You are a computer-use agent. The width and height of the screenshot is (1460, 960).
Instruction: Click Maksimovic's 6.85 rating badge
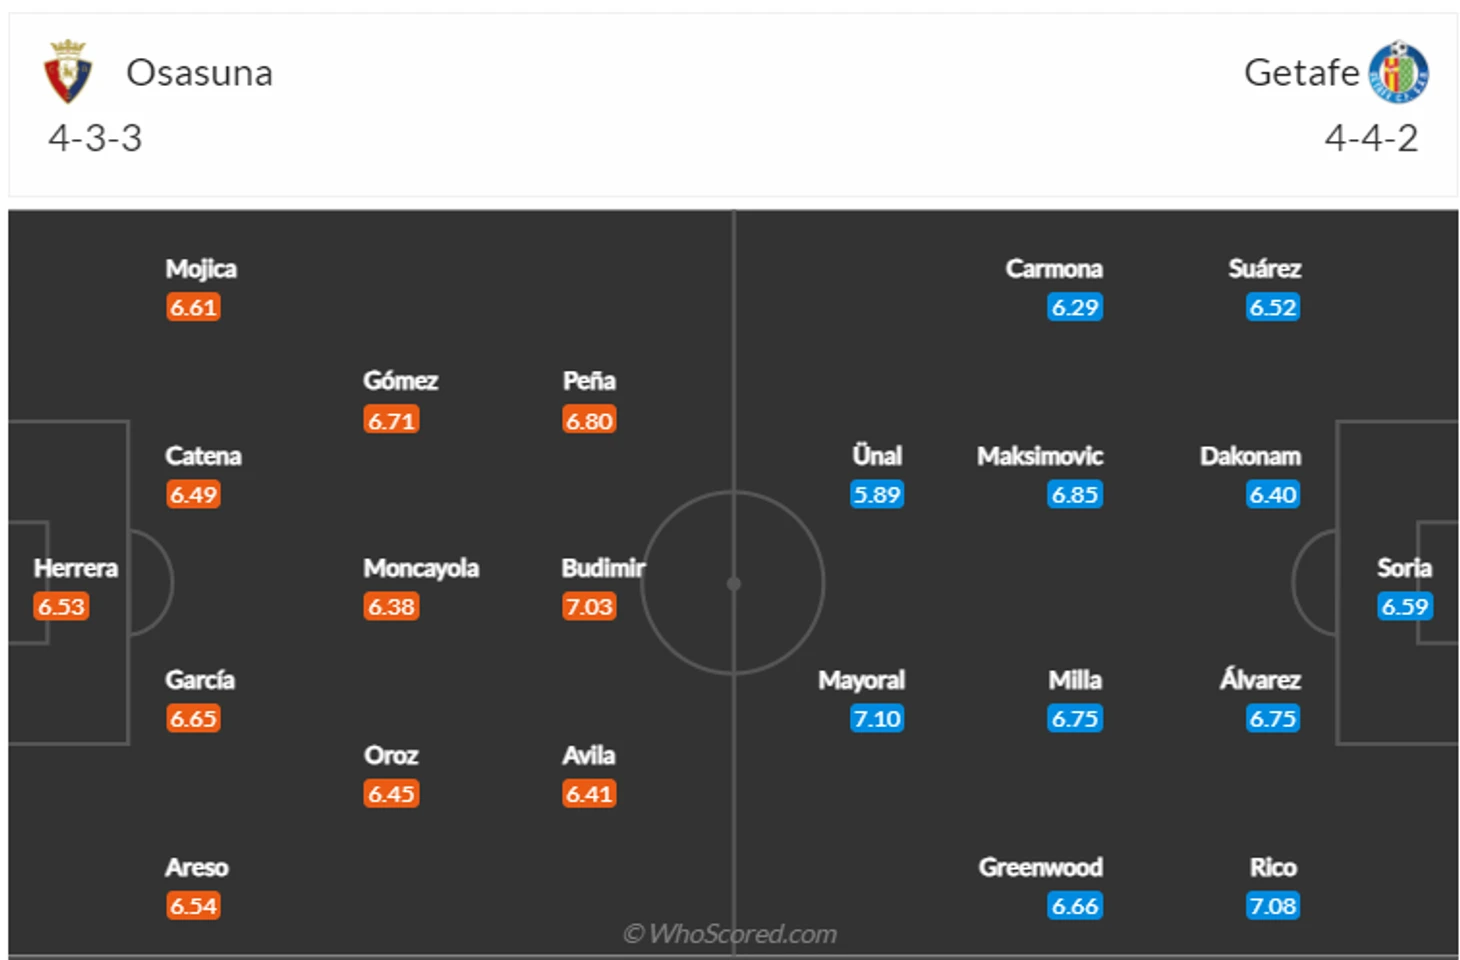point(1075,495)
